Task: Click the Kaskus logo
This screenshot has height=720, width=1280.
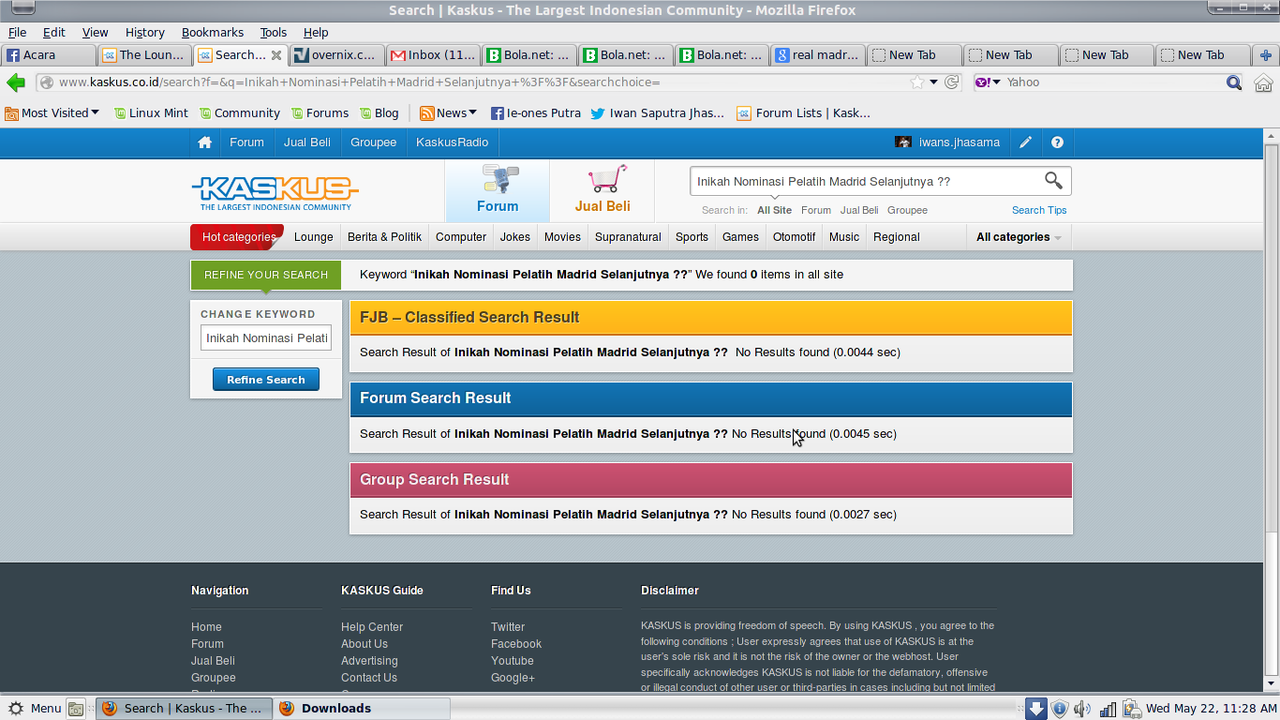Action: 275,192
